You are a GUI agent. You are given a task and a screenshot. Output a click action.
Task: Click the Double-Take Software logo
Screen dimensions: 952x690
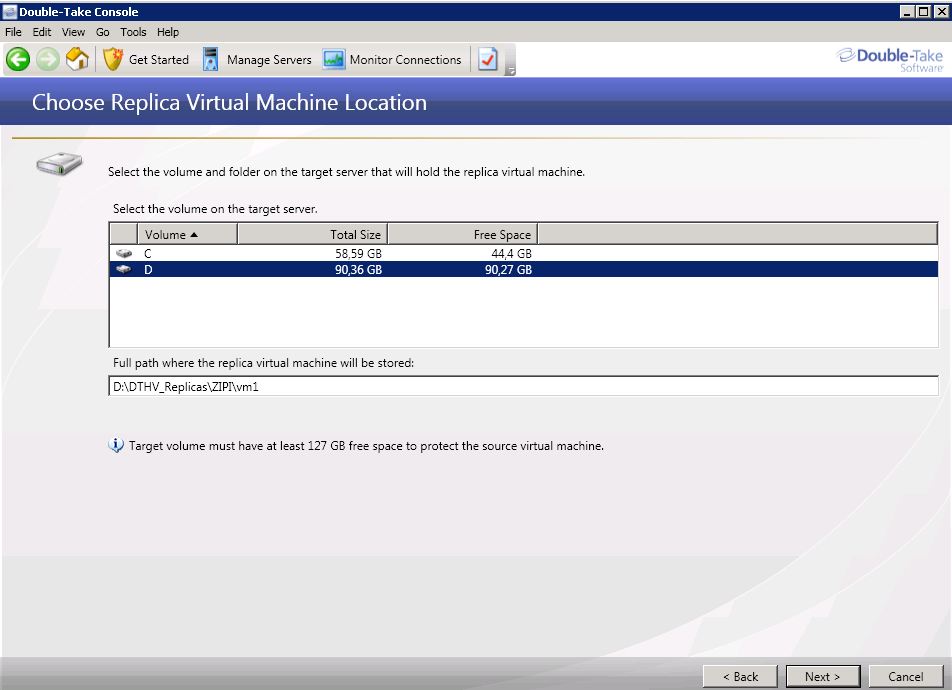coord(890,60)
